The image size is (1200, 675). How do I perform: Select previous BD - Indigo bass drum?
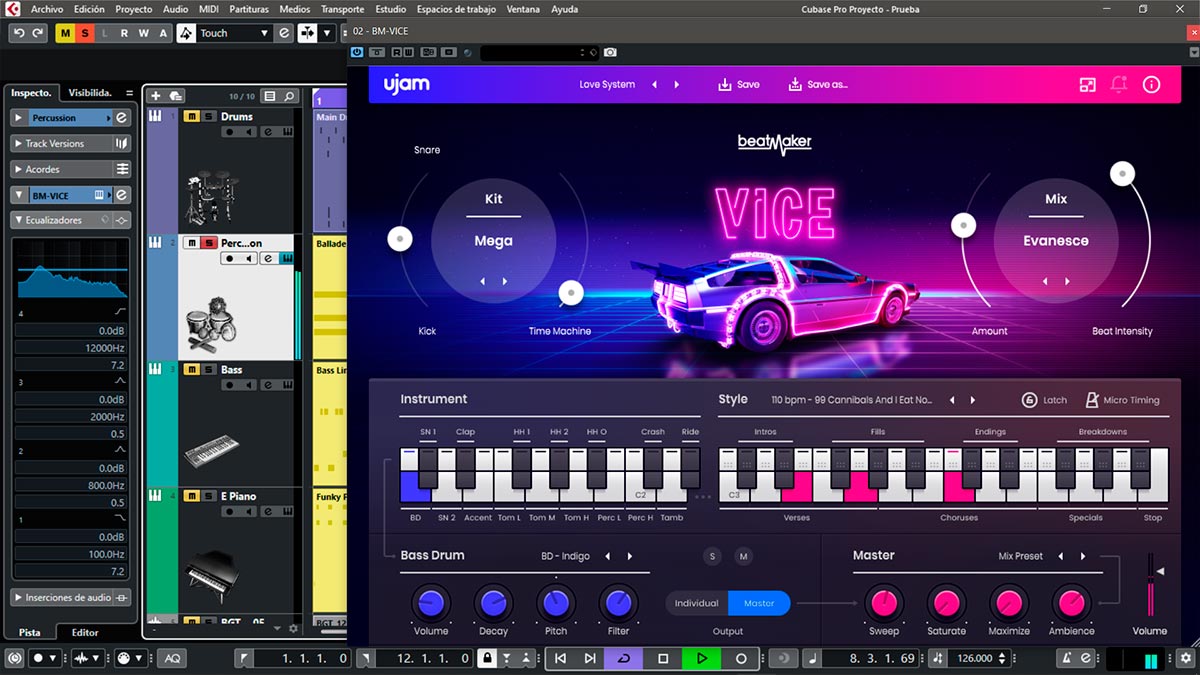(608, 556)
